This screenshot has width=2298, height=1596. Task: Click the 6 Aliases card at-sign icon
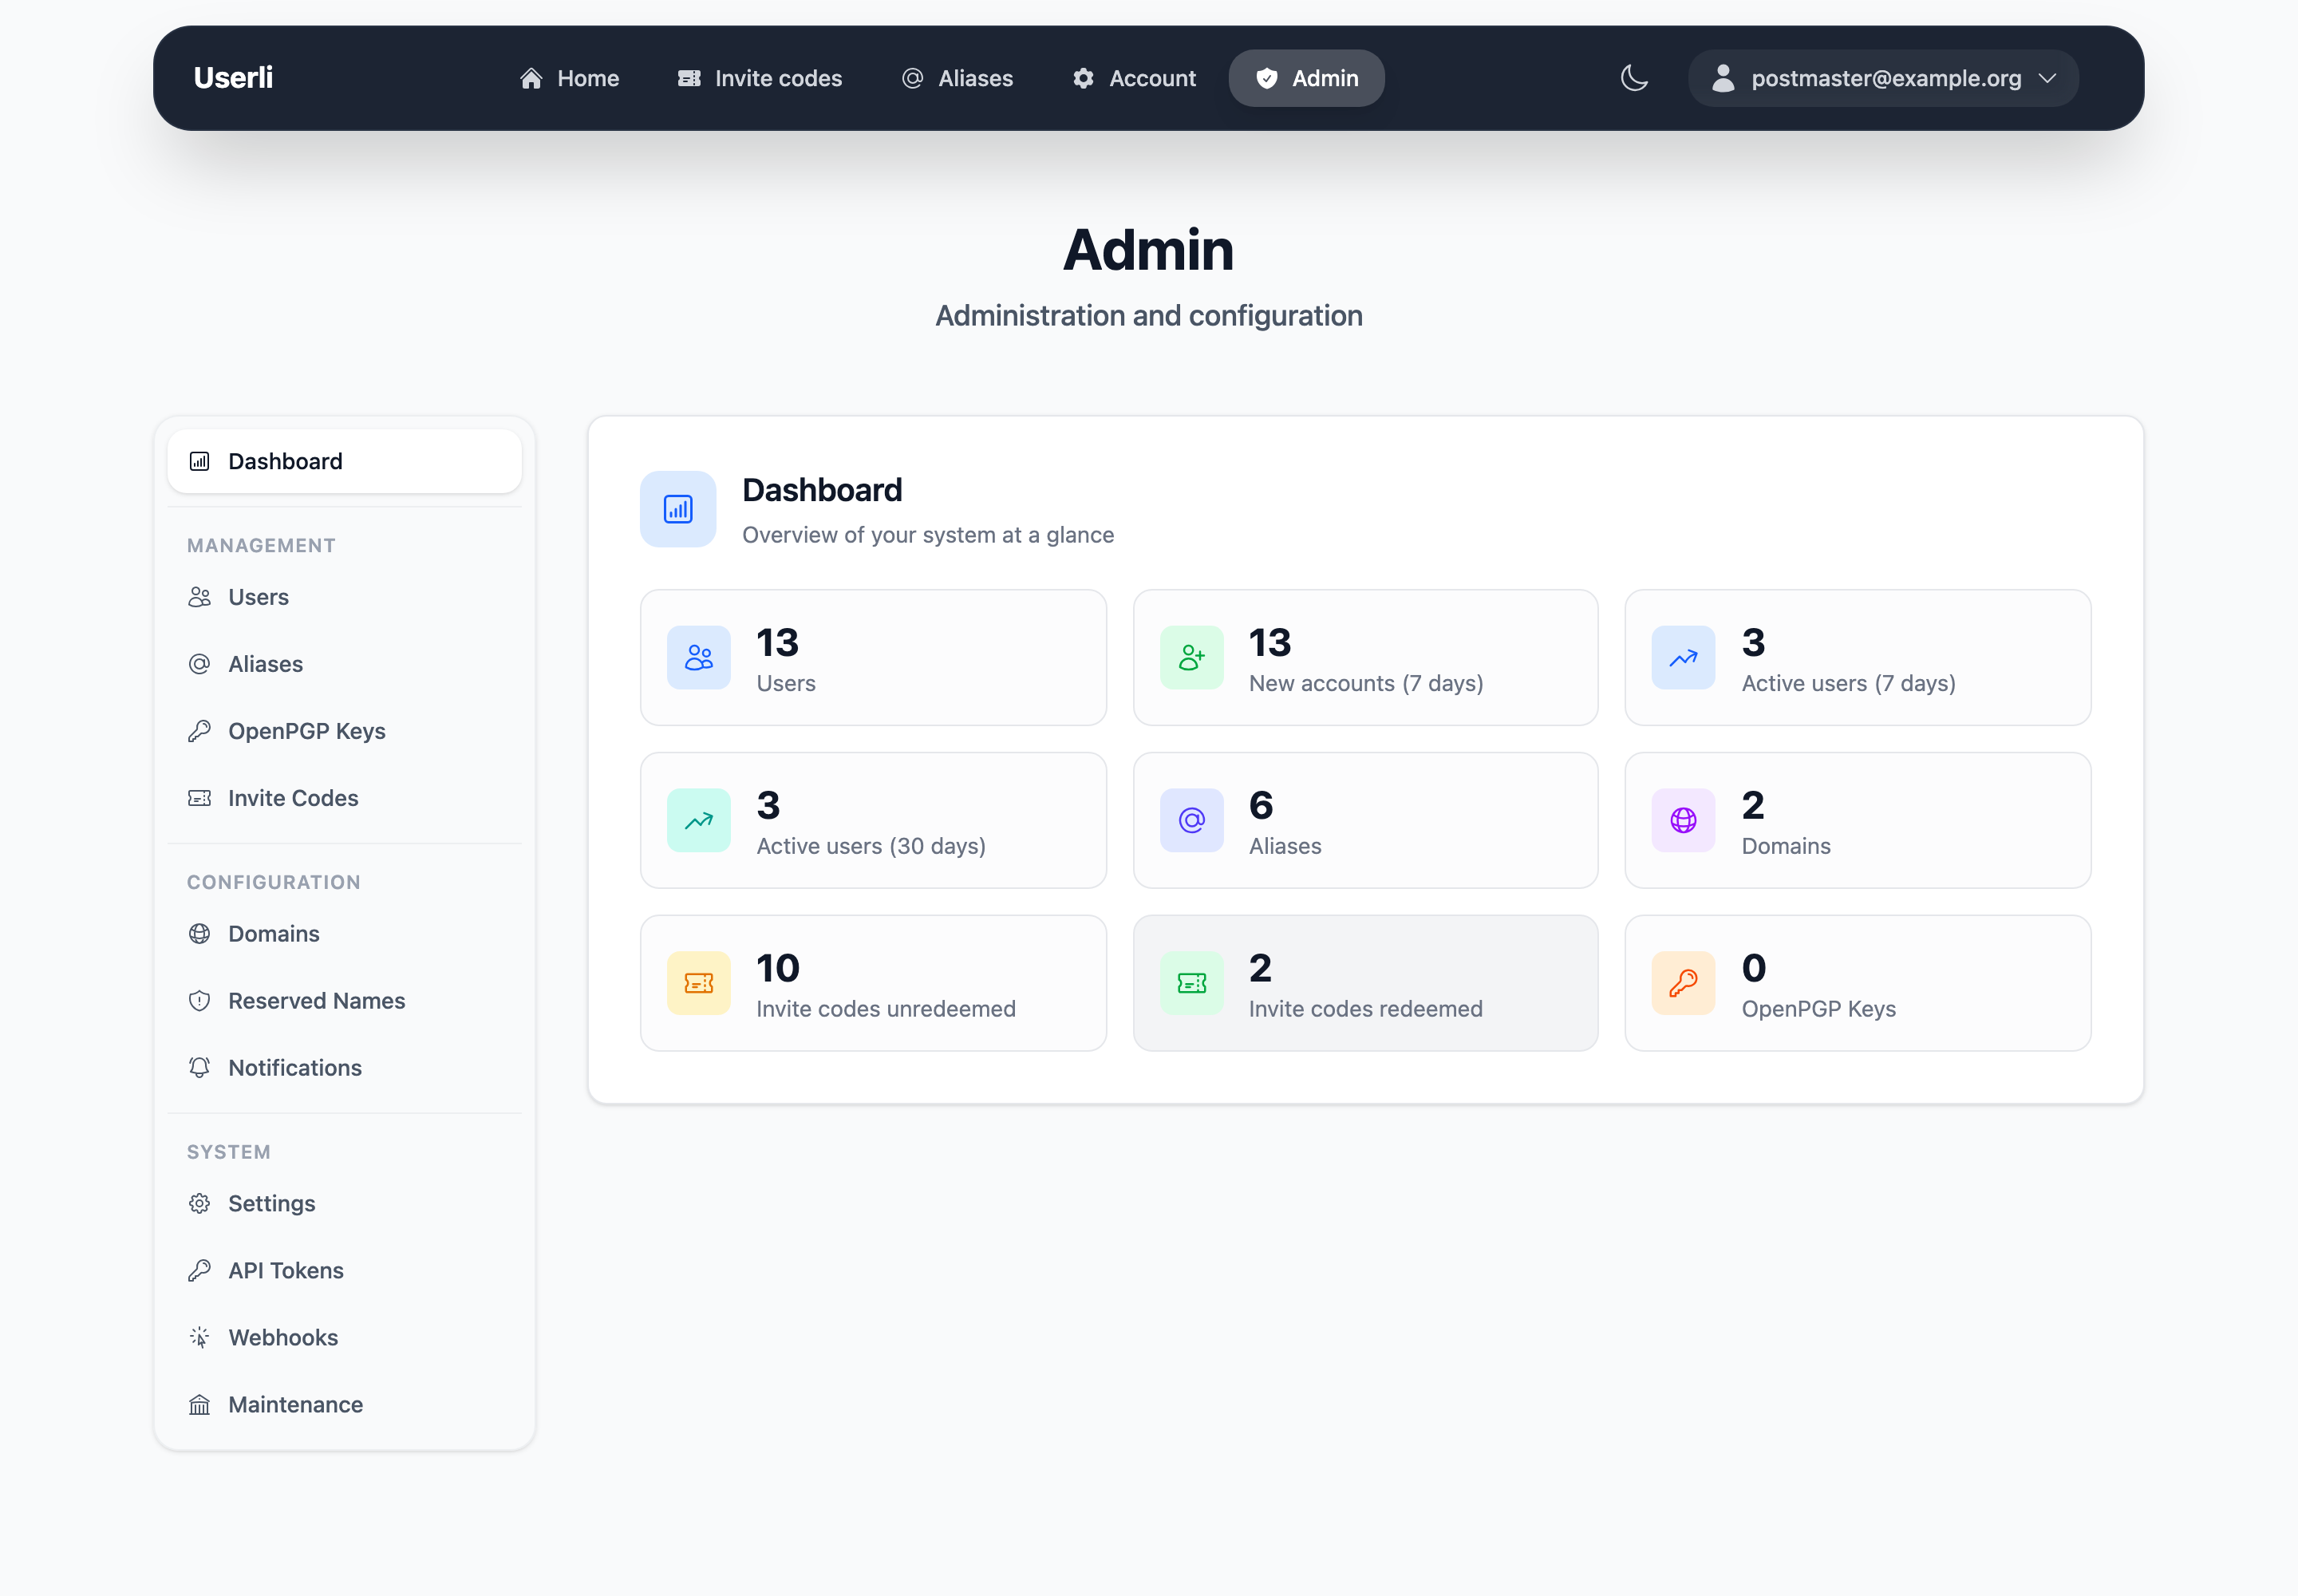point(1192,821)
